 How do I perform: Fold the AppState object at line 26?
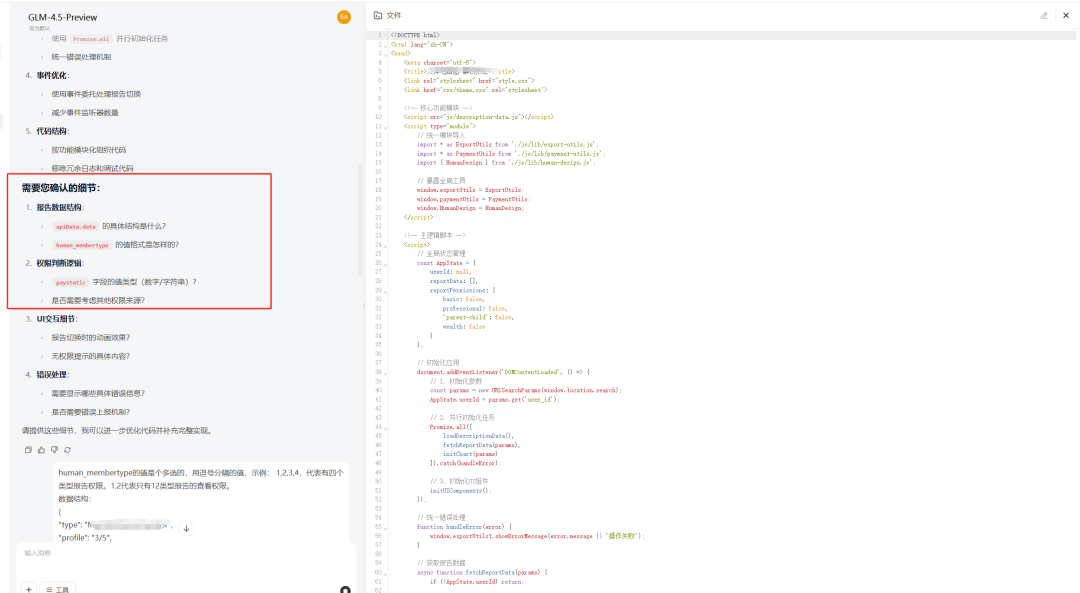pyautogui.click(x=385, y=262)
